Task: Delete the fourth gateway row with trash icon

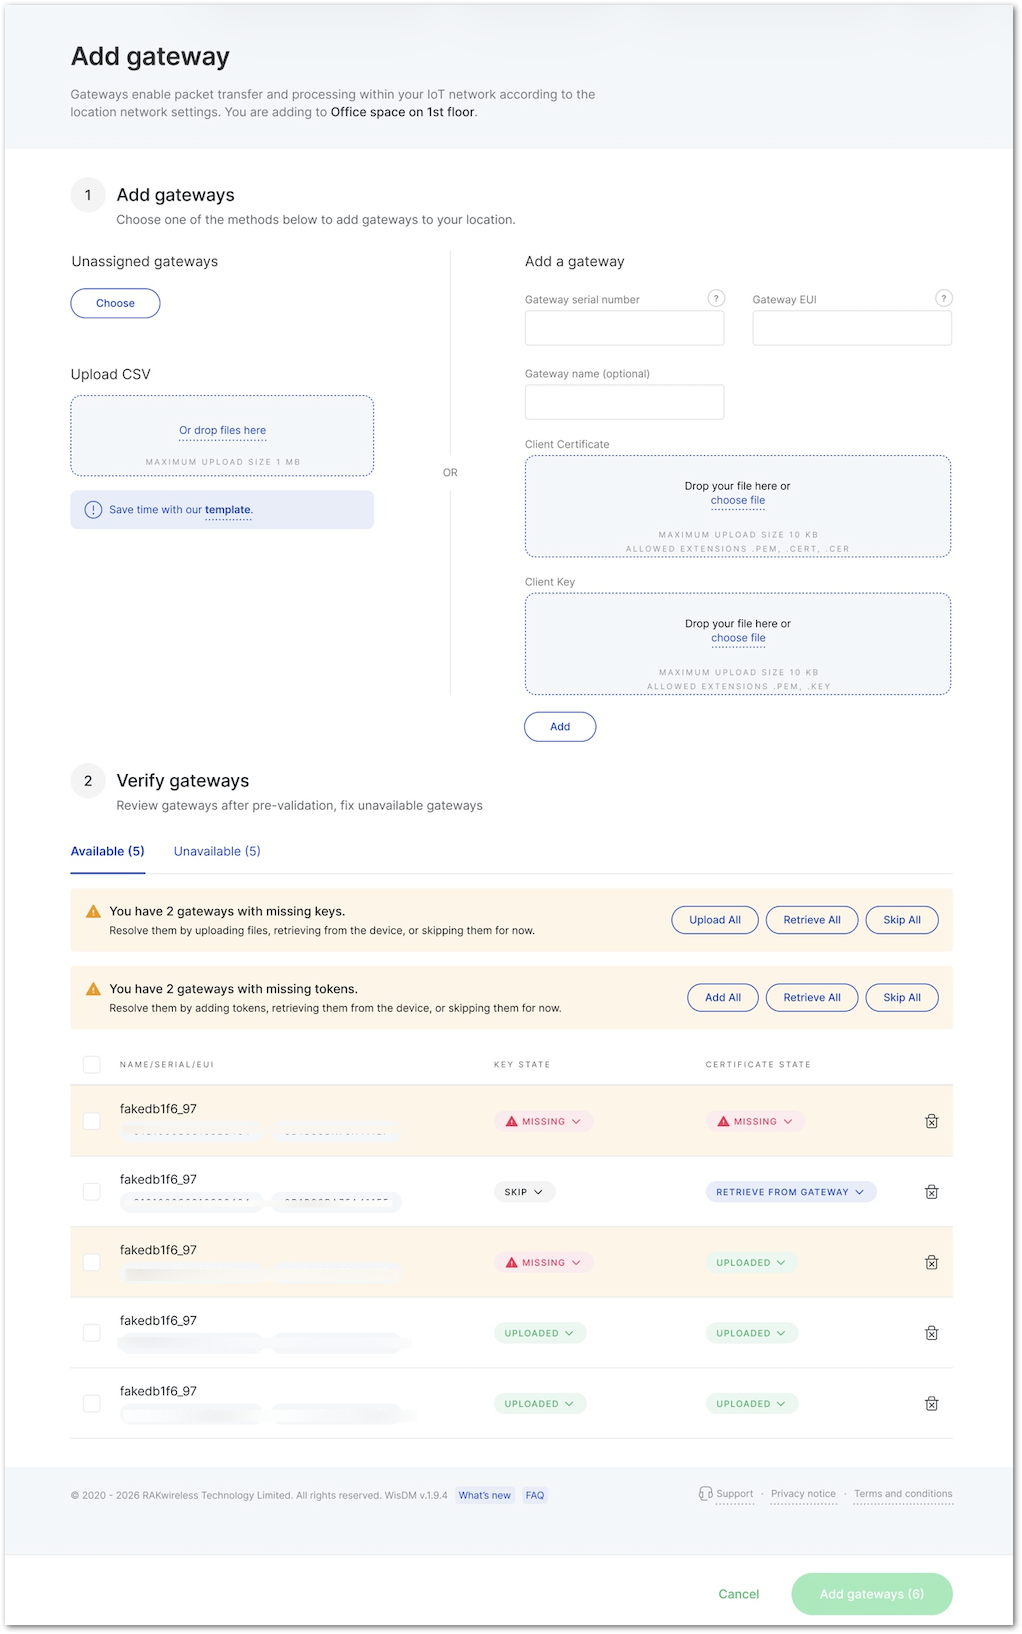Action: pyautogui.click(x=931, y=1333)
